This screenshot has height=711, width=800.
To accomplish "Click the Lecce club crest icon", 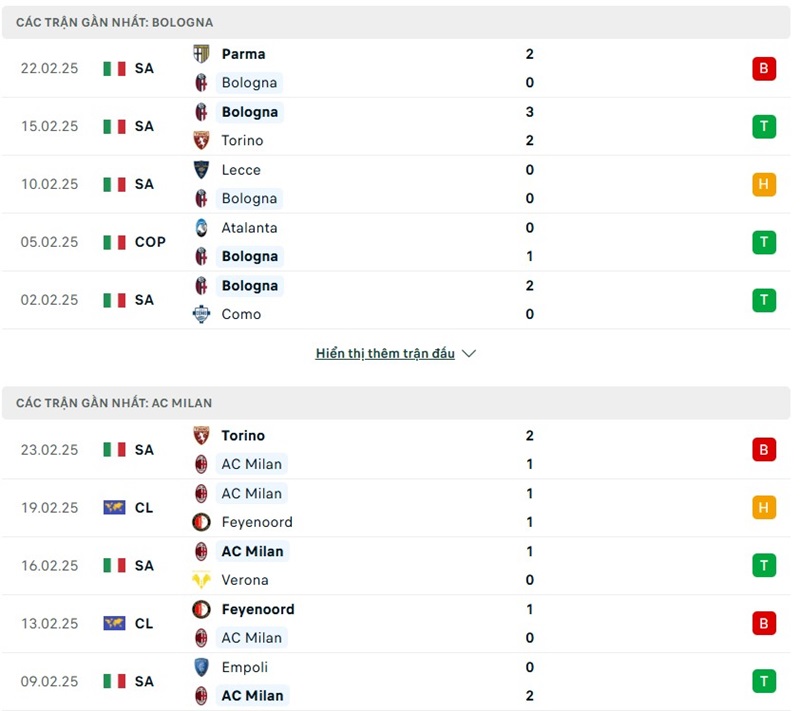I will (201, 170).
